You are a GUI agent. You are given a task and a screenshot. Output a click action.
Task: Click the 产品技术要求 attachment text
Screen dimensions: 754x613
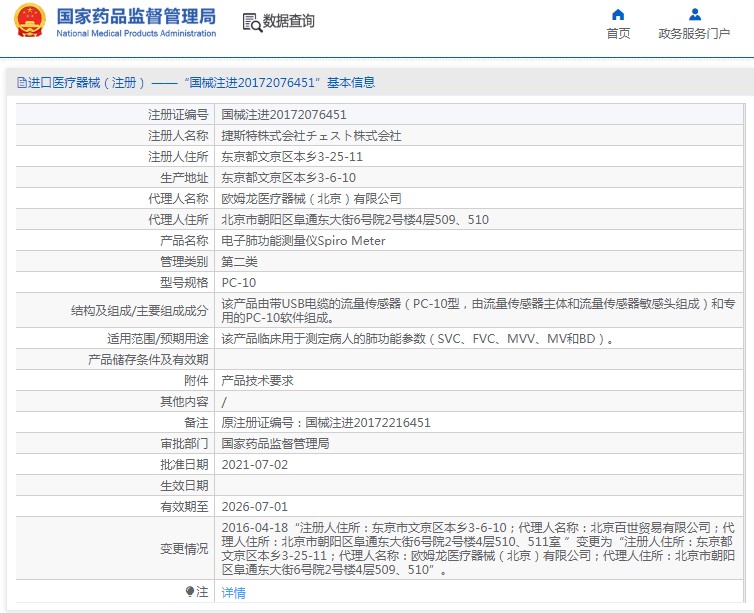click(x=257, y=381)
